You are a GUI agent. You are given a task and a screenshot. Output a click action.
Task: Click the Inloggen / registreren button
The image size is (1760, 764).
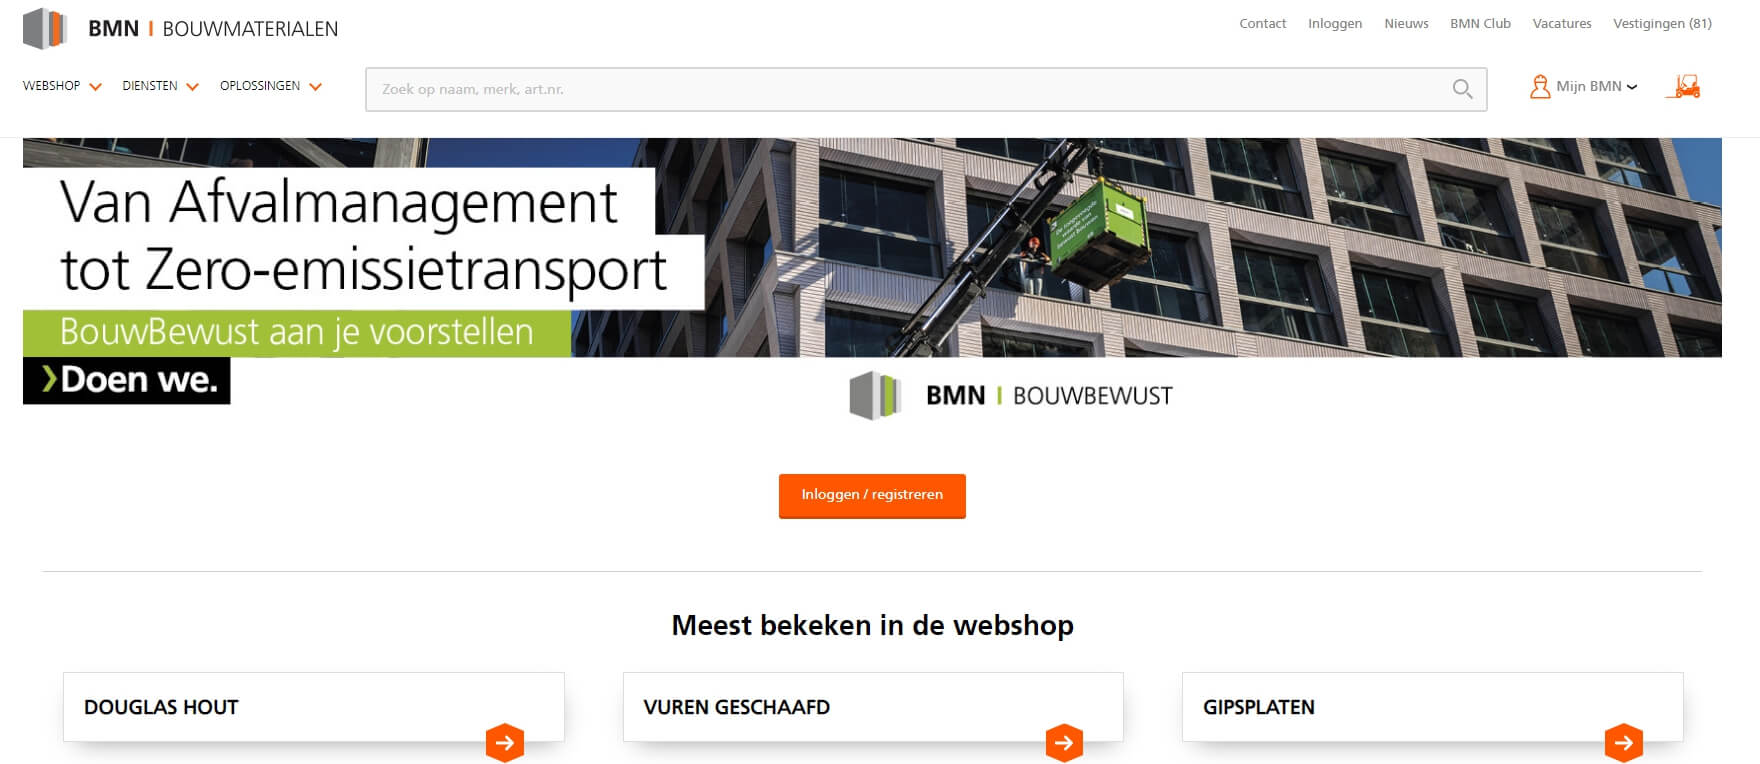point(872,495)
